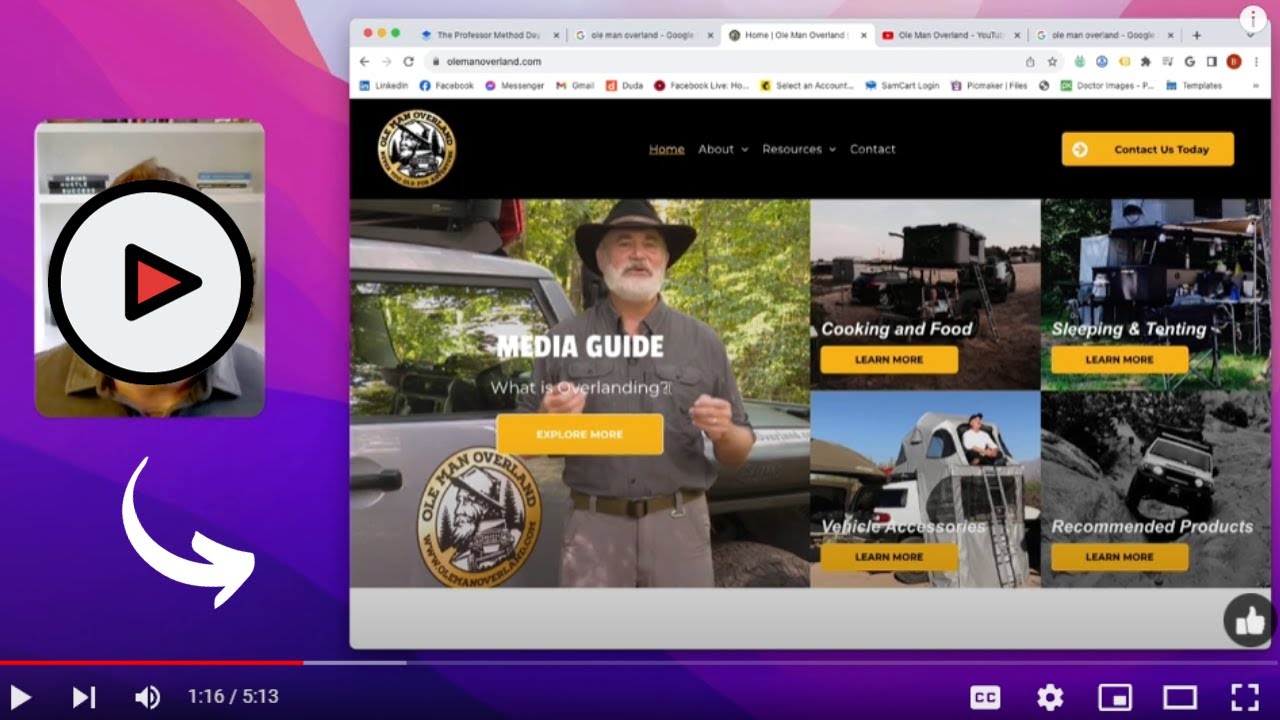This screenshot has width=1280, height=720.
Task: Go back in the browser
Action: [x=364, y=61]
